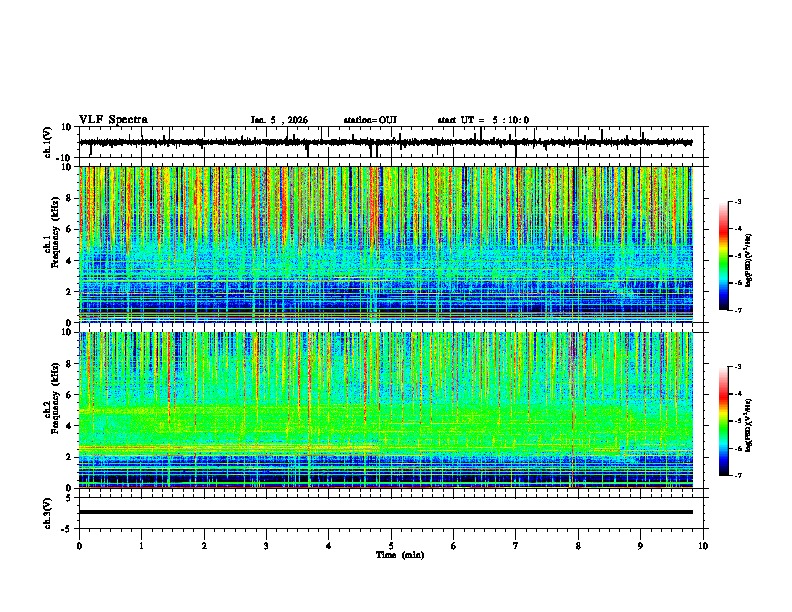Click time axis tick label "3"

point(267,546)
